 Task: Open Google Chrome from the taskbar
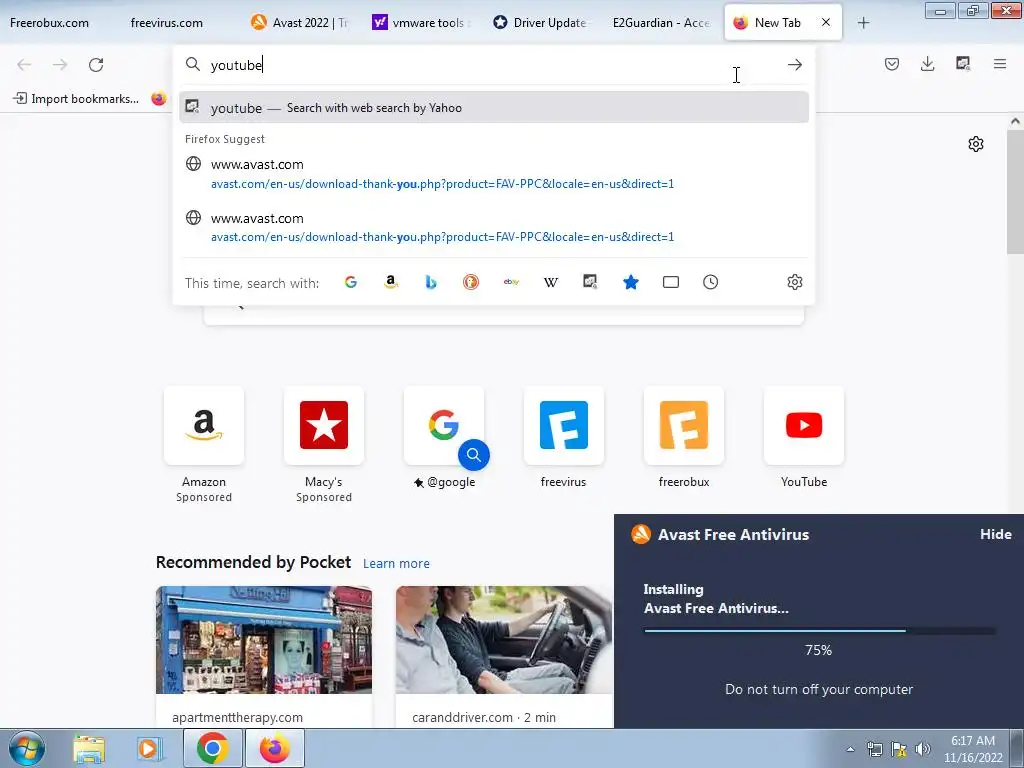point(212,748)
